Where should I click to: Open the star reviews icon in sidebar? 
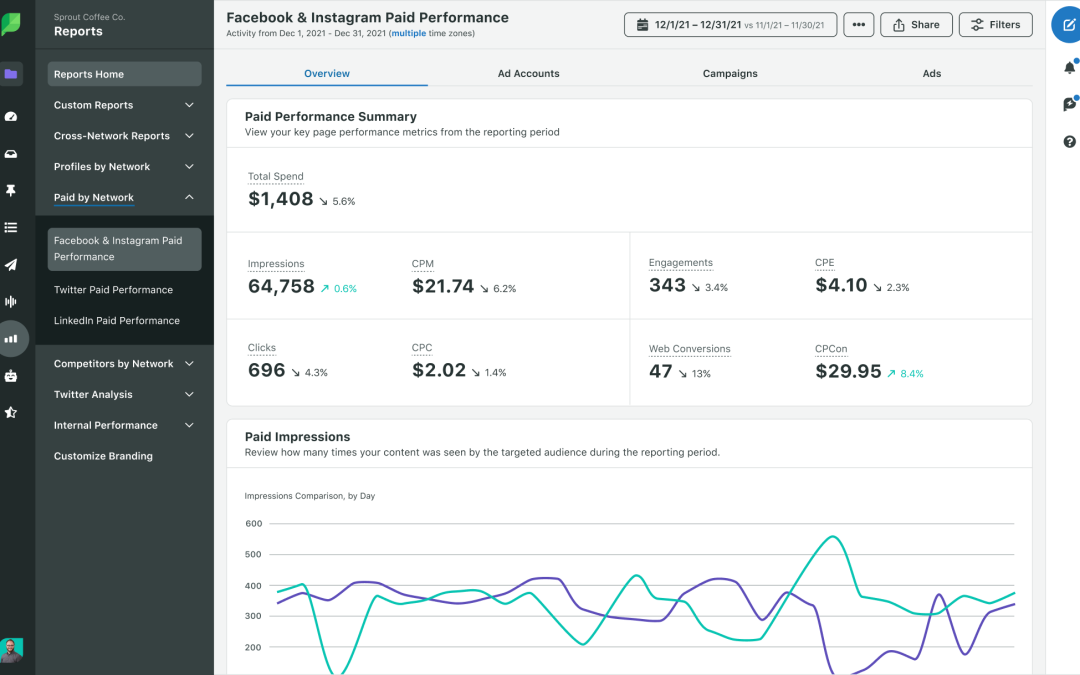[11, 412]
